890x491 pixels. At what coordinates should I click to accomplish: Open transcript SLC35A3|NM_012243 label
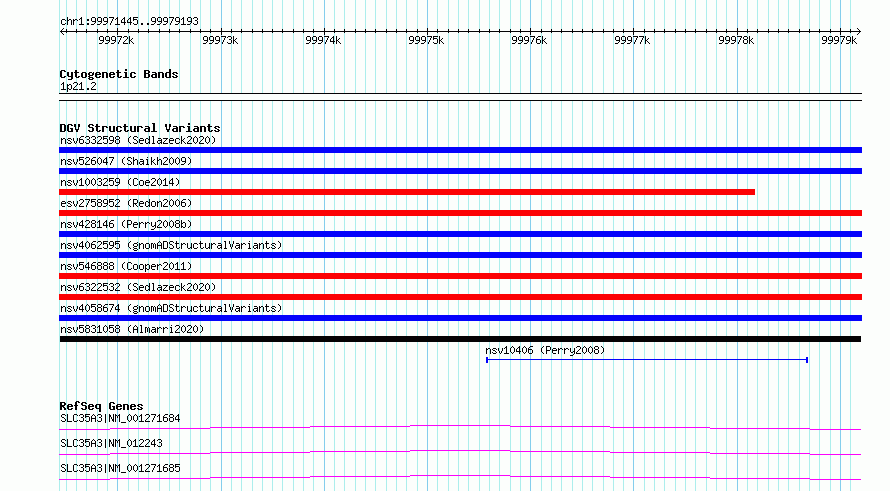111,443
